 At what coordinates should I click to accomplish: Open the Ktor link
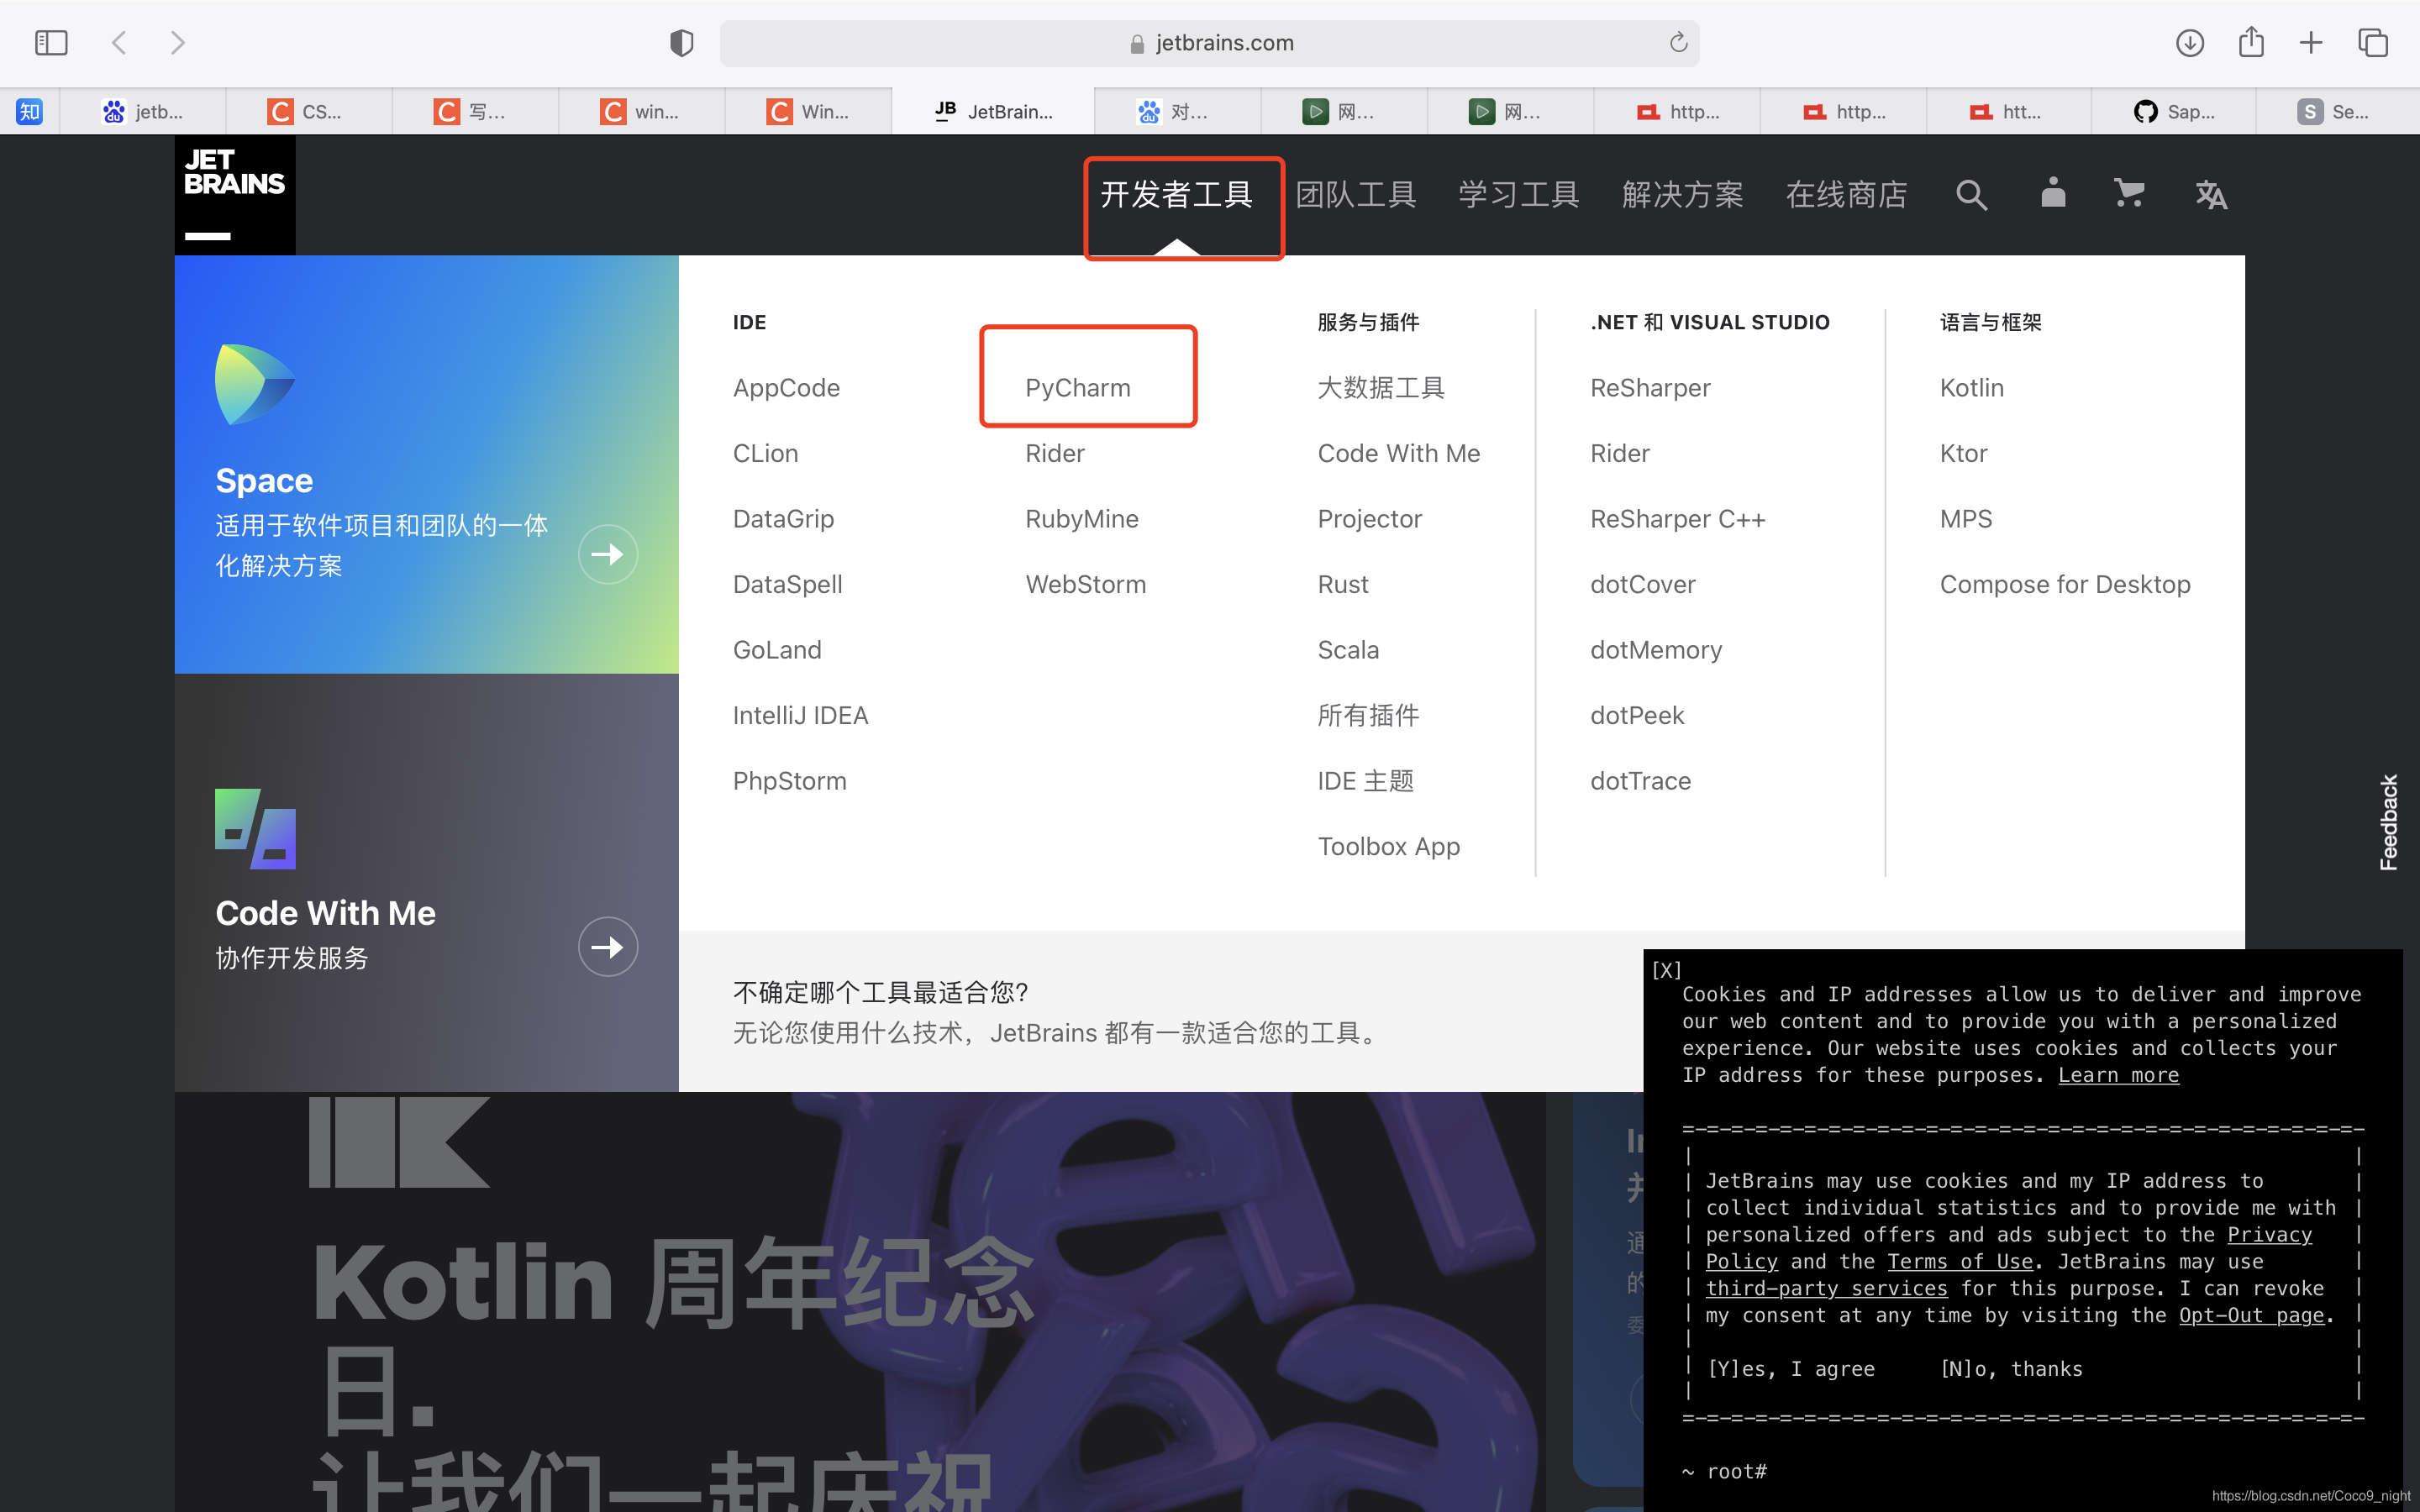click(1963, 453)
